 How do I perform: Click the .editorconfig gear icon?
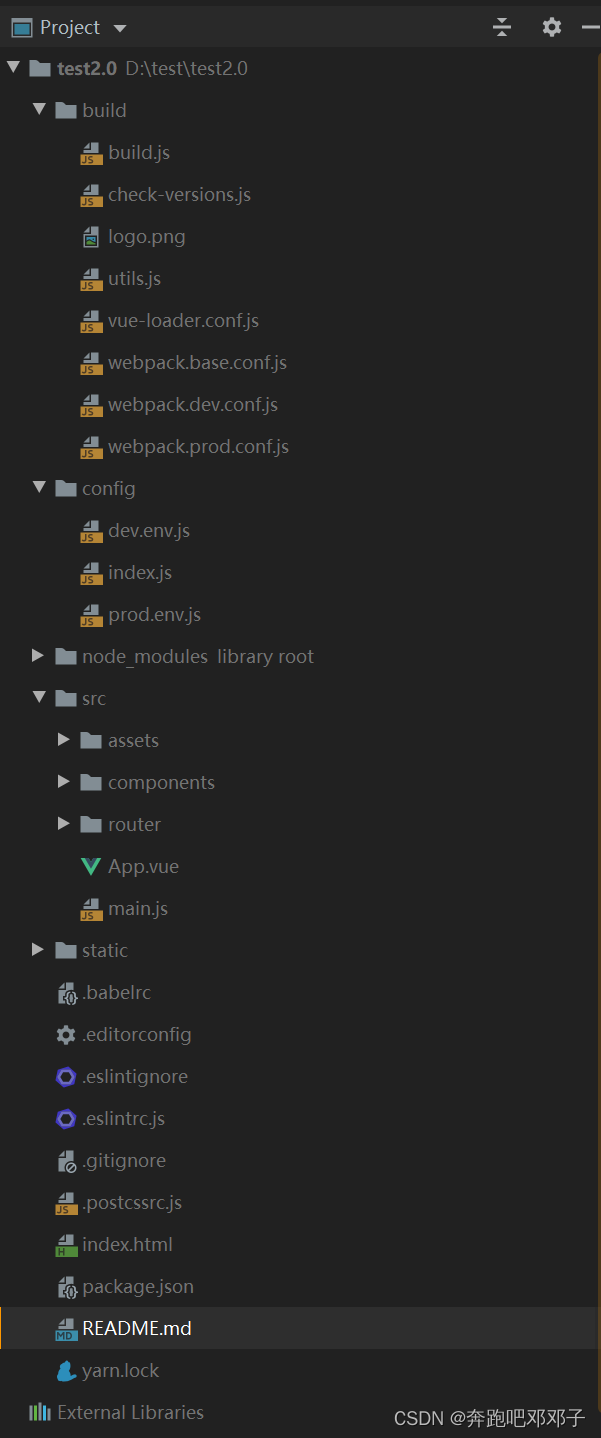[x=66, y=1035]
